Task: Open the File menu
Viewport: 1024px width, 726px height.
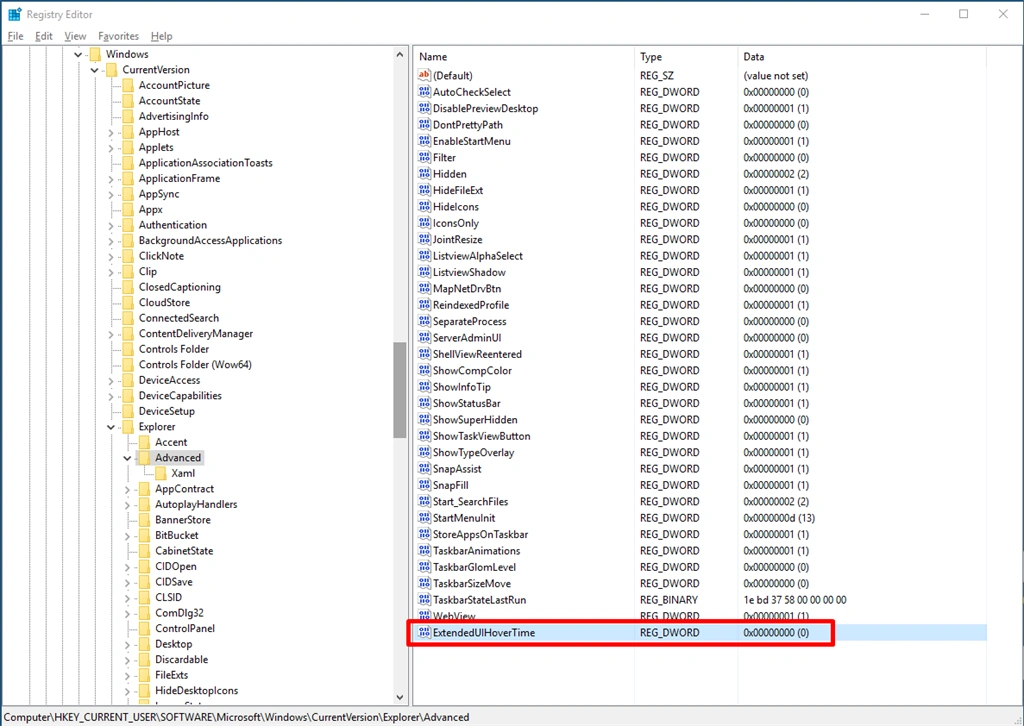Action: (15, 36)
